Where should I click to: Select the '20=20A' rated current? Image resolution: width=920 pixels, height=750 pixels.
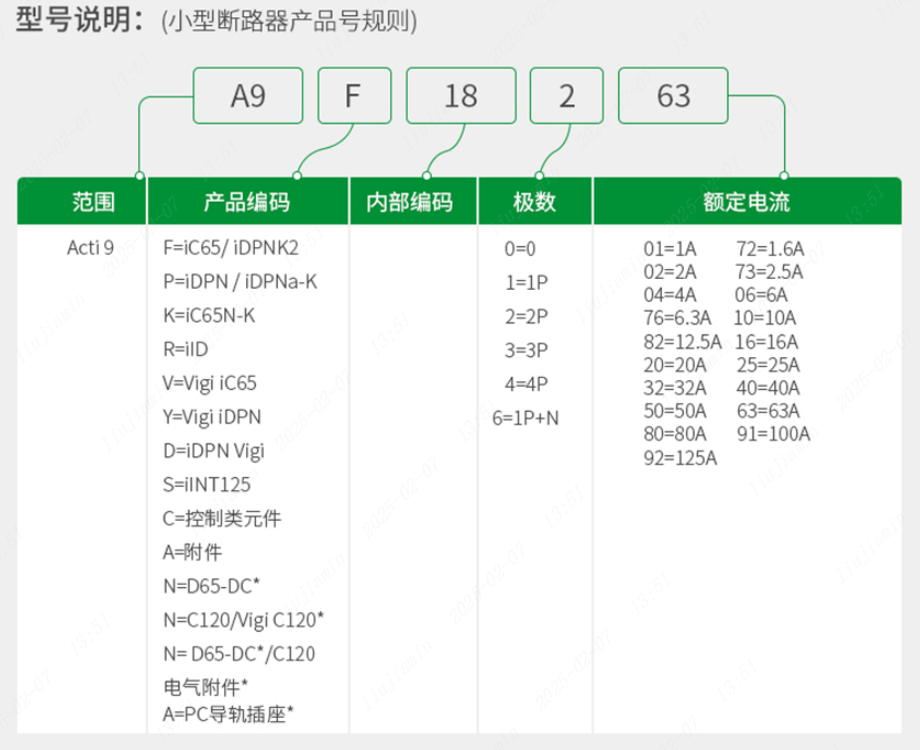tap(675, 365)
